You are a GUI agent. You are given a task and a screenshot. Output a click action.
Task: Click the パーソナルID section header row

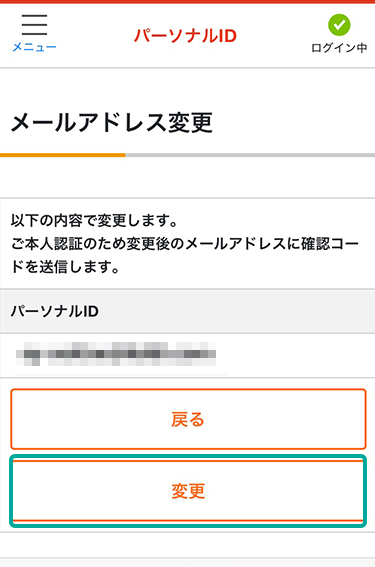(x=187, y=311)
